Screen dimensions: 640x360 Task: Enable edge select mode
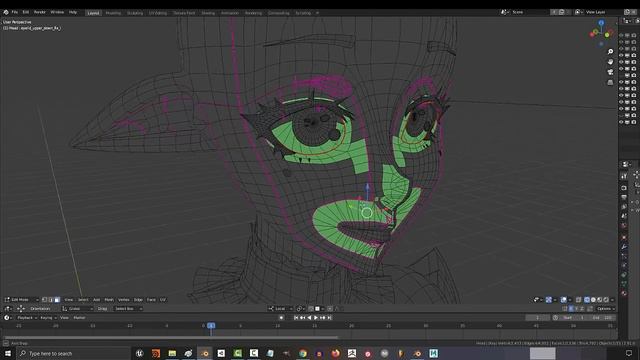(51, 300)
